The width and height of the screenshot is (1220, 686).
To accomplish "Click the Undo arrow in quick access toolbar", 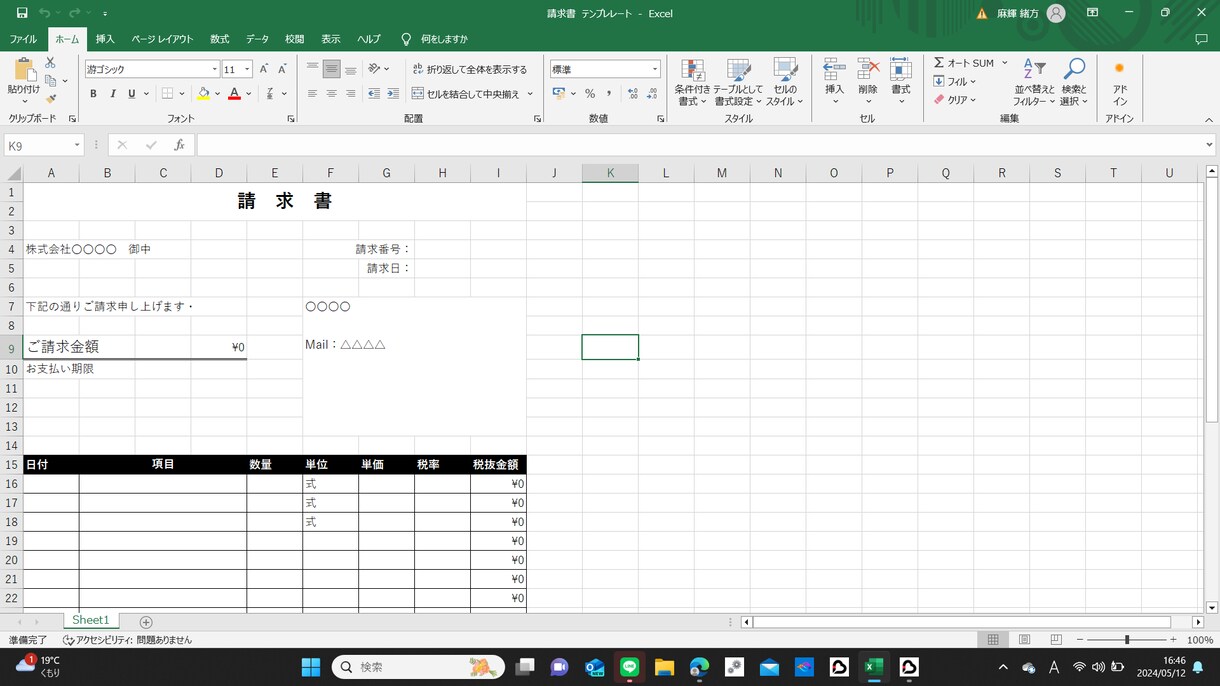I will click(44, 13).
